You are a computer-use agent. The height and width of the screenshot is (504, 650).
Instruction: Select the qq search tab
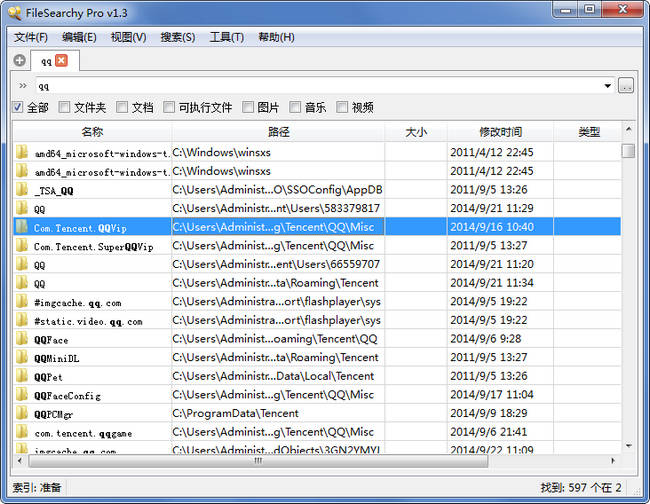coord(46,61)
